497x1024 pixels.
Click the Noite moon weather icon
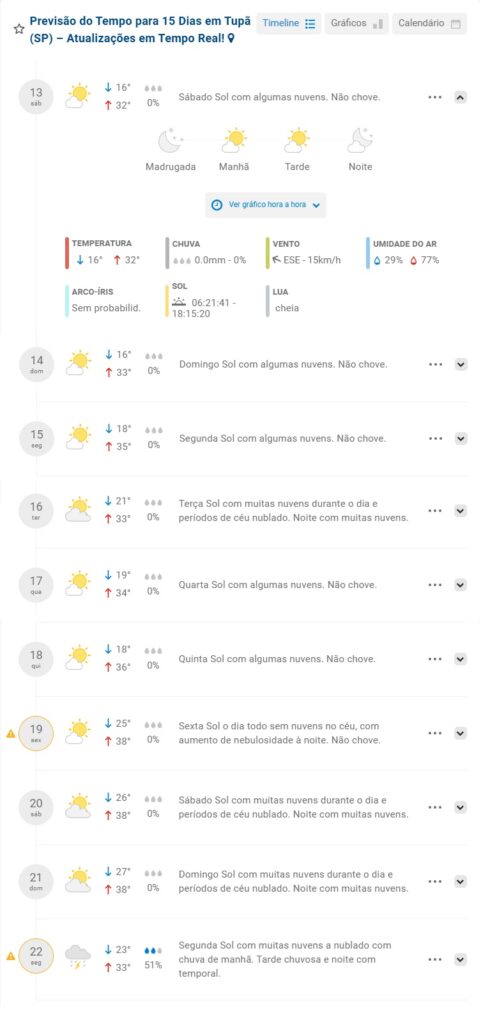360,140
